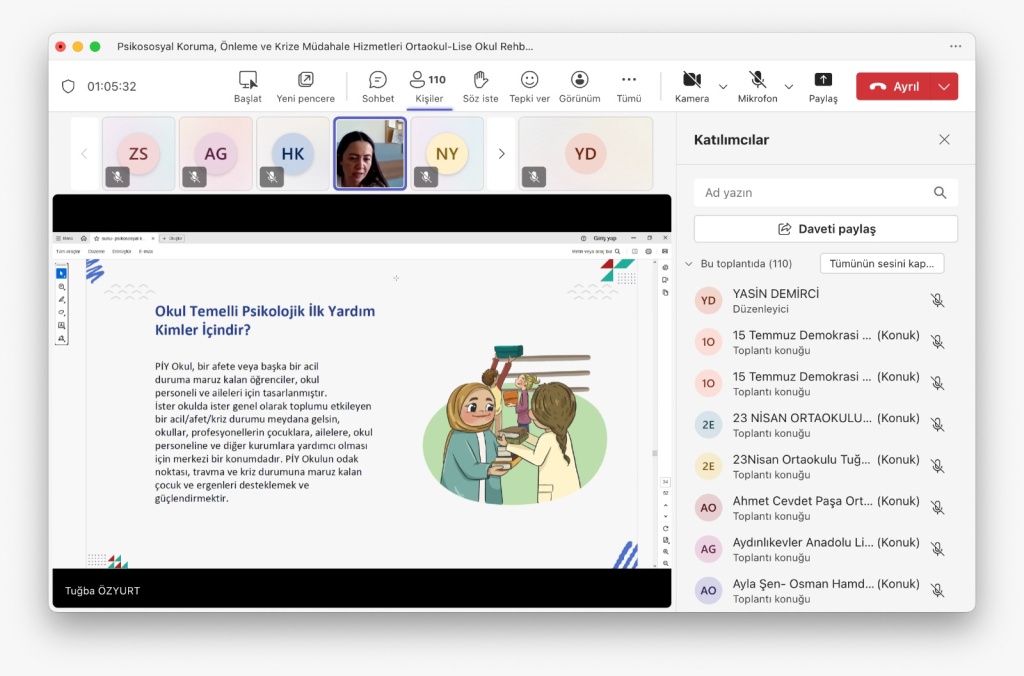Click the Ad yazın search field
1024x676 pixels.
point(815,193)
